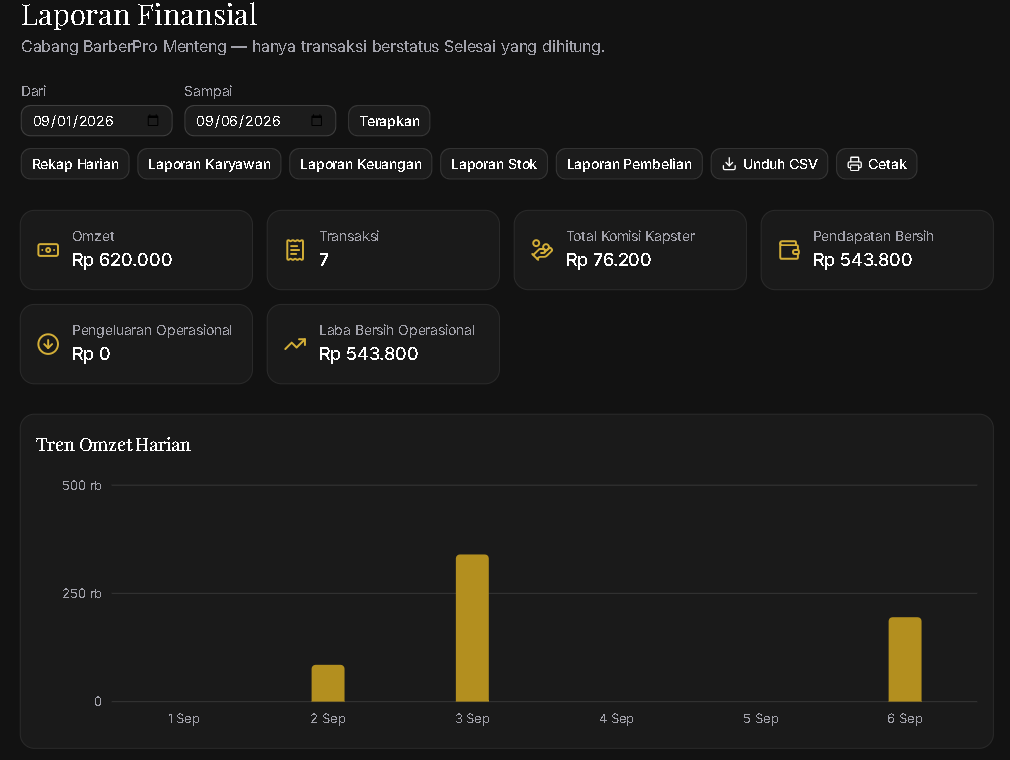Click the 250 rb axis label

[x=82, y=593]
